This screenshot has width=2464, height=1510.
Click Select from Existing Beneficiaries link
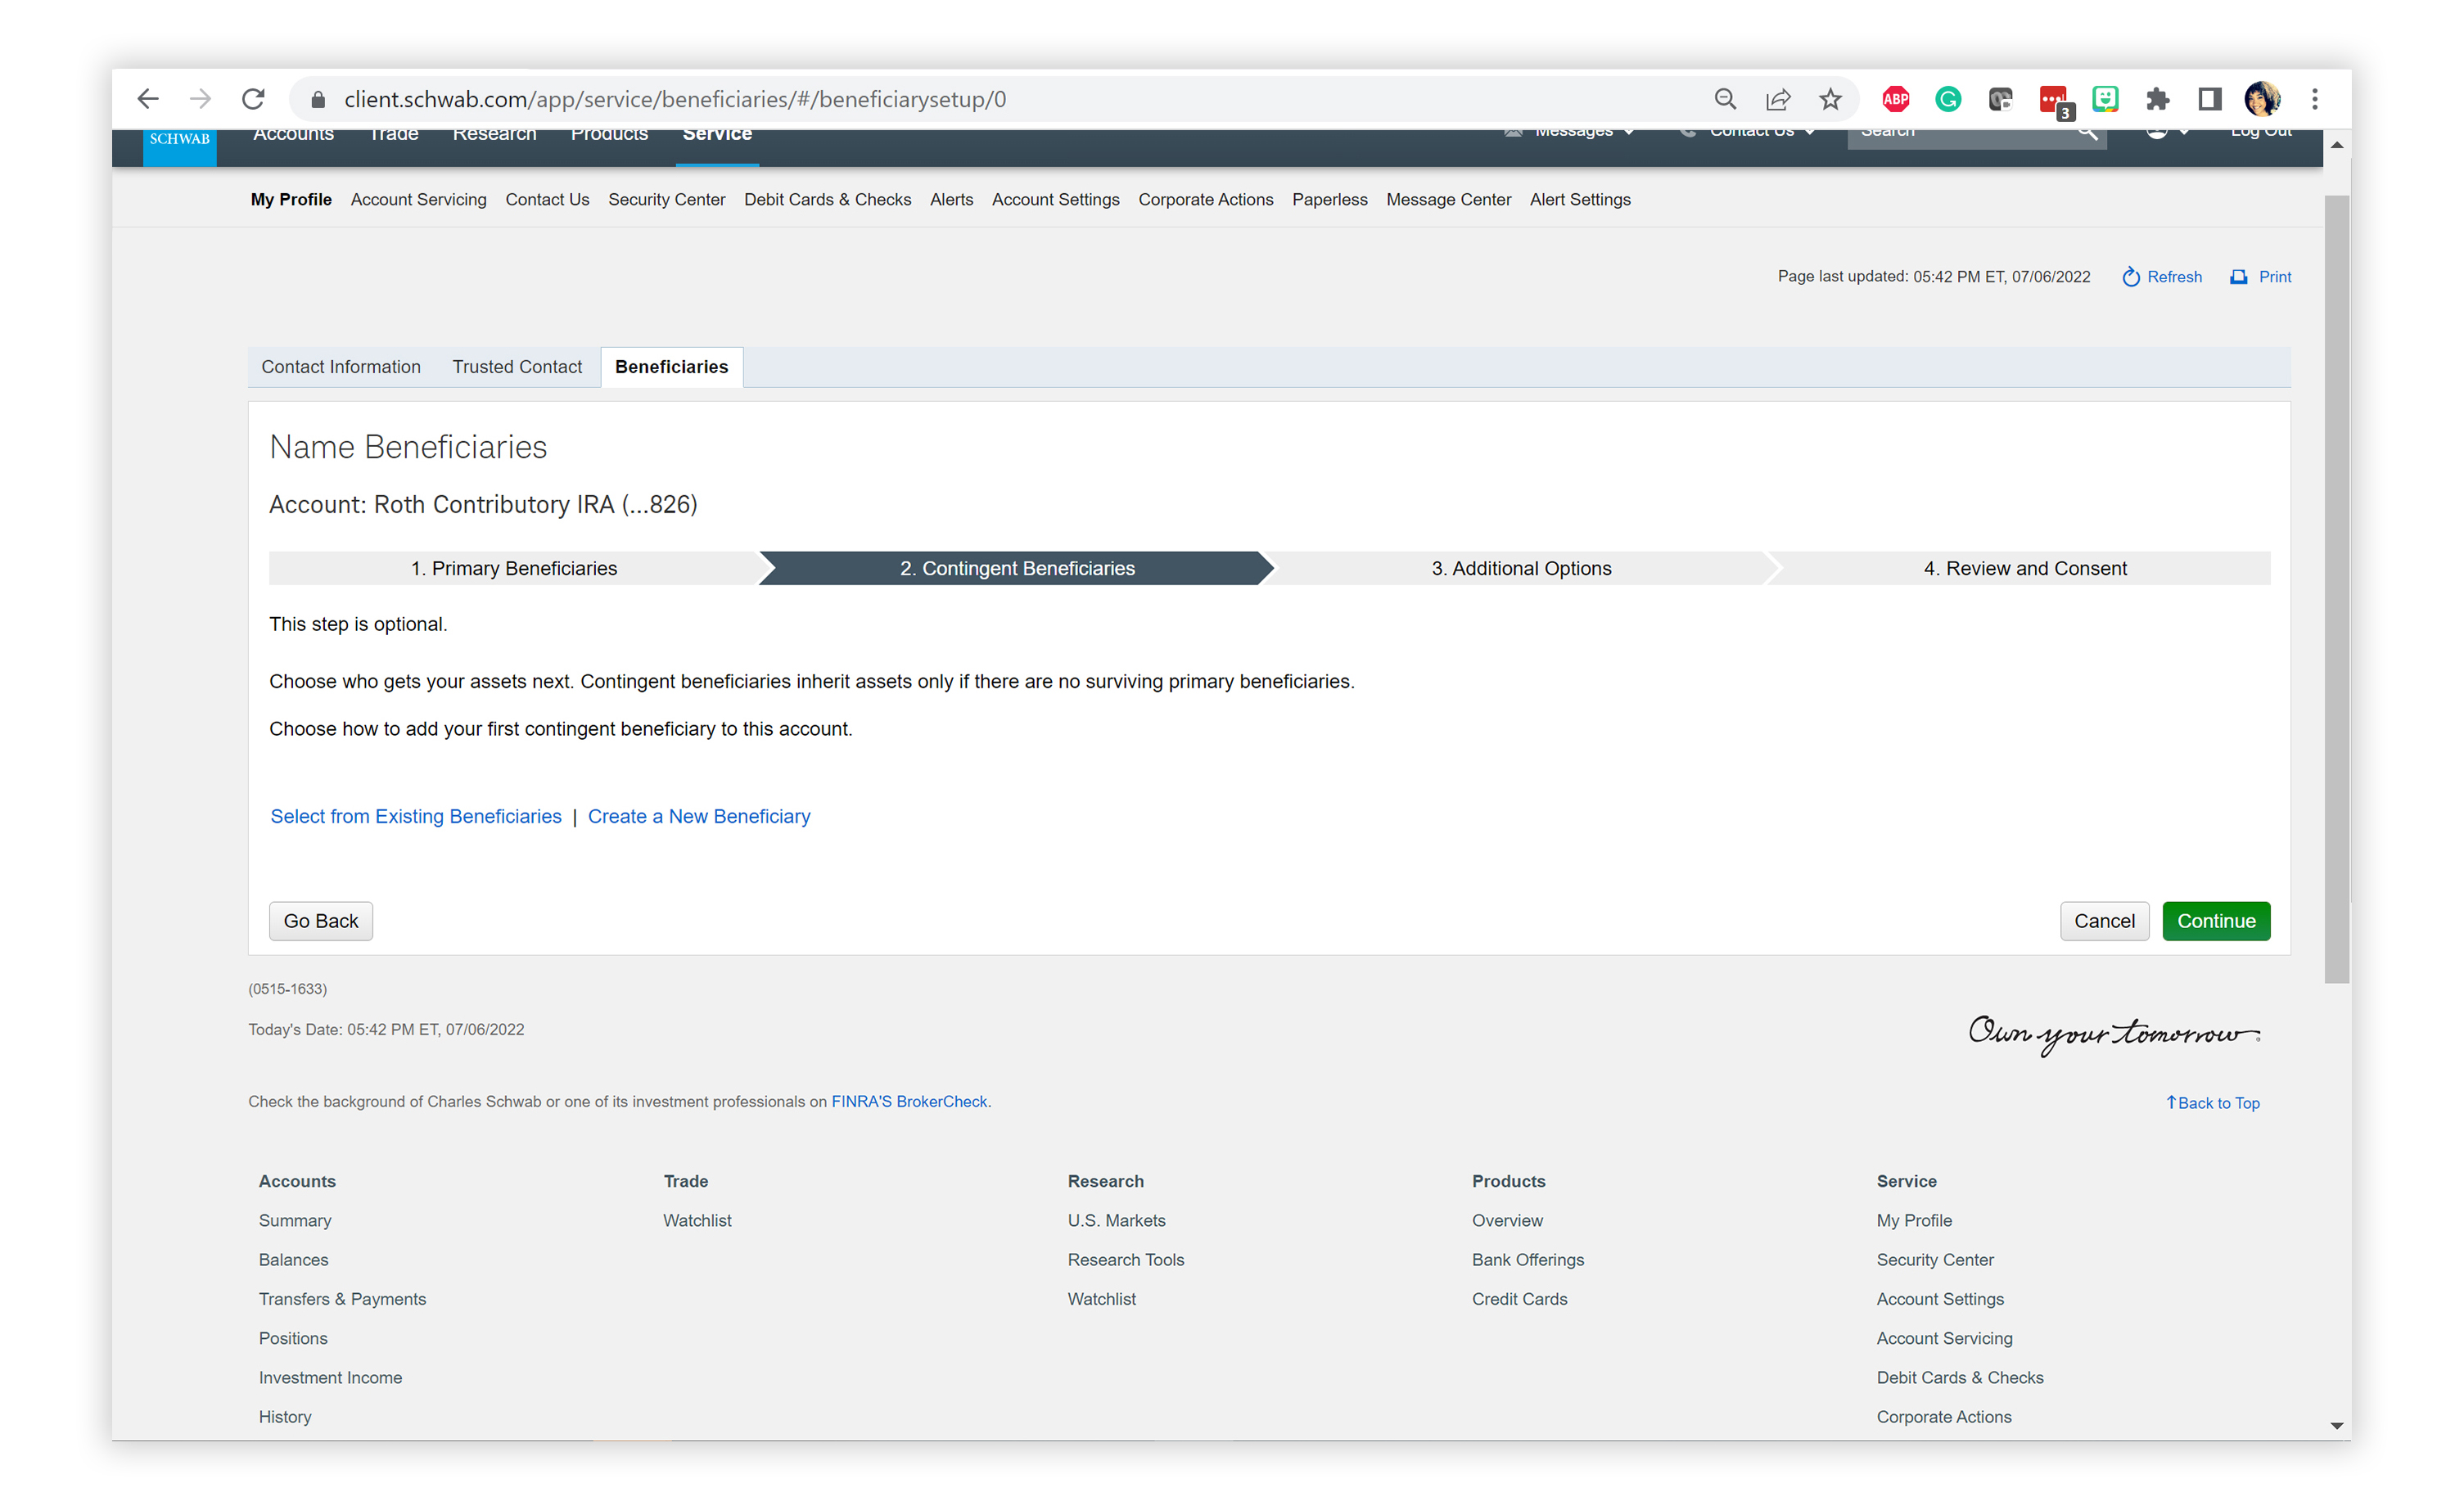click(x=416, y=816)
